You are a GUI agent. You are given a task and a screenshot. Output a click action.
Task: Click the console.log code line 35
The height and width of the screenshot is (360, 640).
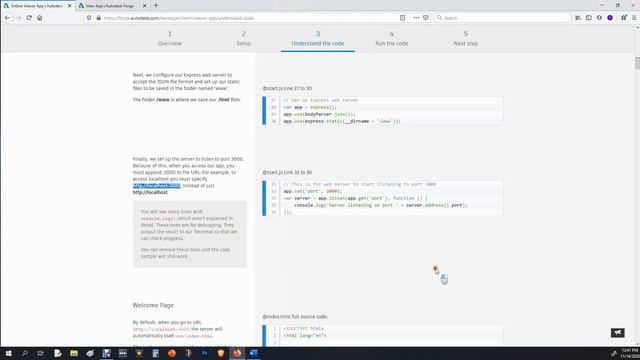point(380,205)
